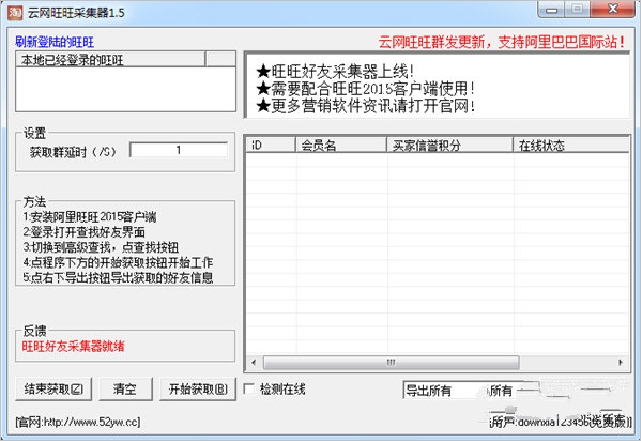Sort by the 在线状态 column header
Viewport: 641px width, 441px height.
click(571, 145)
